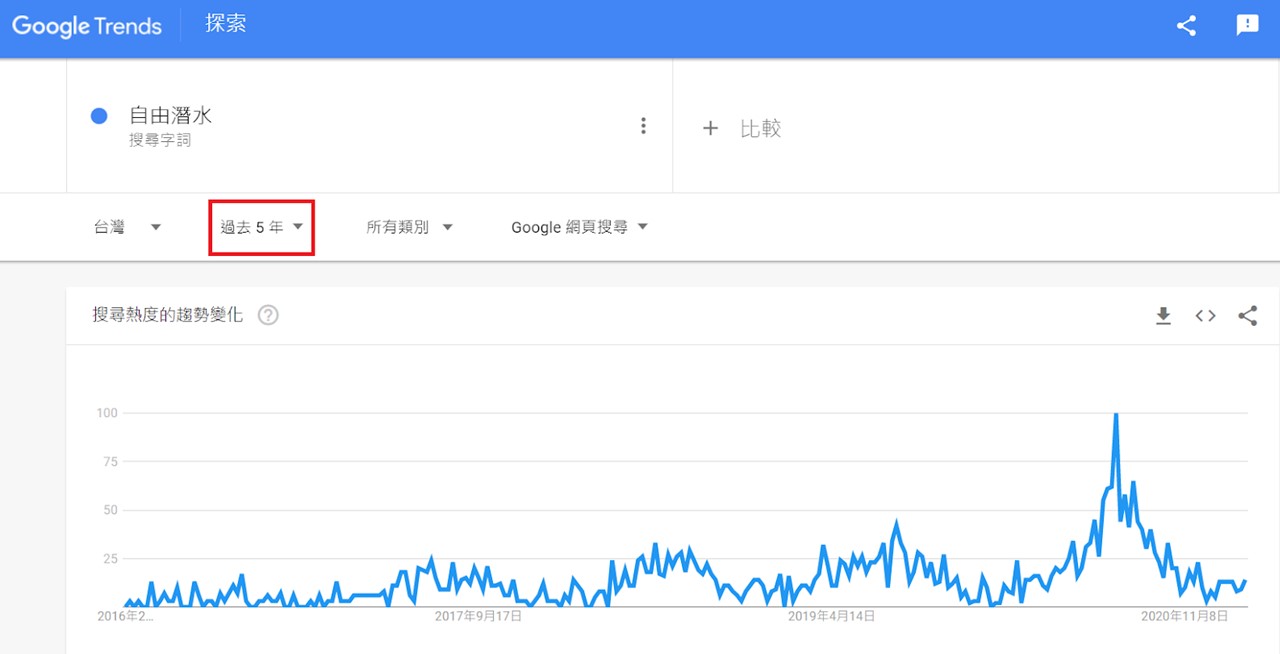Open the three-dot menu for 自由潛水

[x=643, y=126]
